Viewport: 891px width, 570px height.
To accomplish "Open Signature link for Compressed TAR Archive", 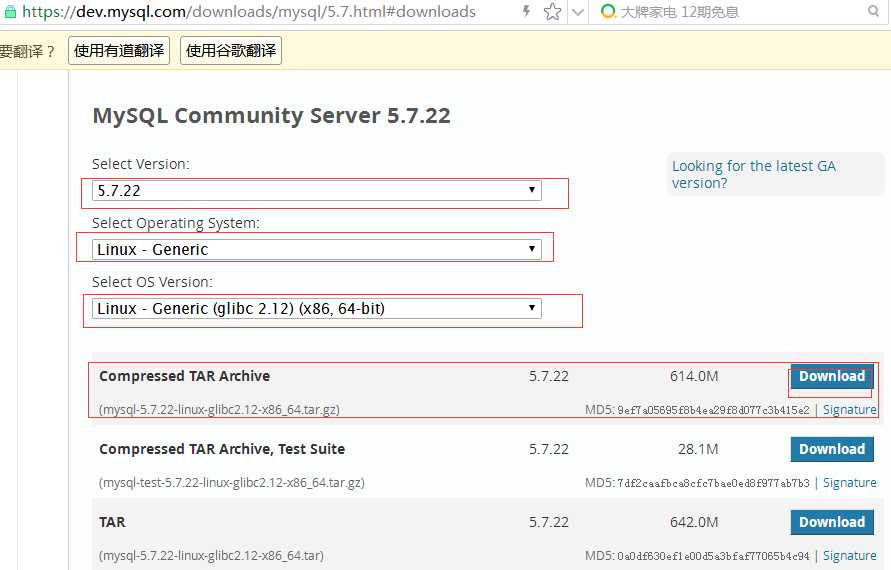I will click(x=850, y=410).
